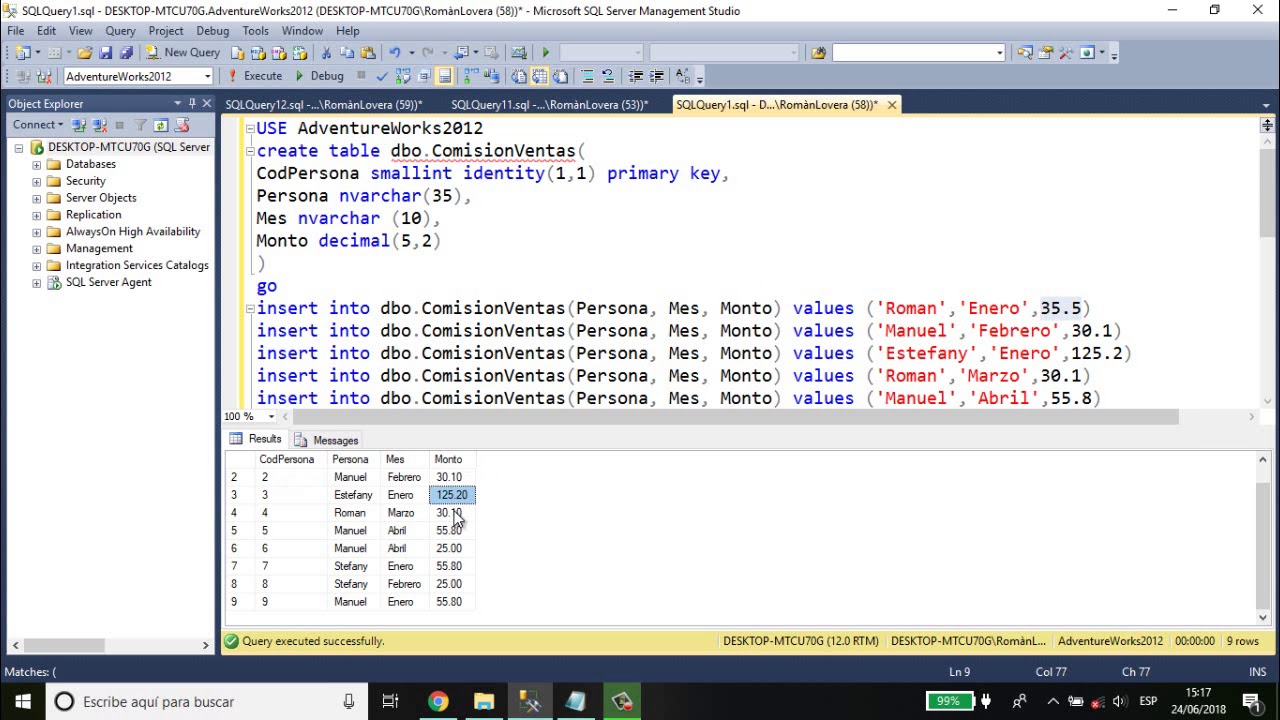This screenshot has height=720, width=1280.
Task: Switch to the Messages tab
Action: click(x=326, y=440)
